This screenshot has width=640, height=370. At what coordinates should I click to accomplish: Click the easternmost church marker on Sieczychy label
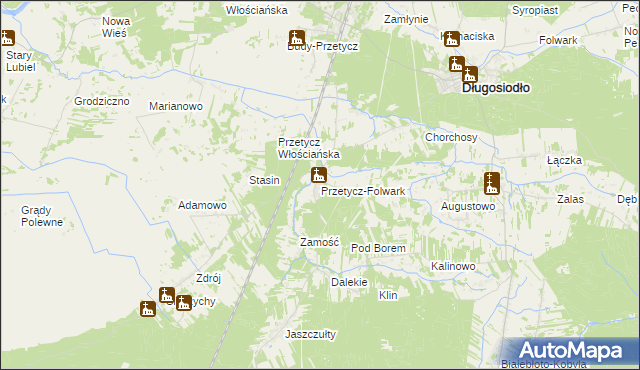click(x=184, y=303)
